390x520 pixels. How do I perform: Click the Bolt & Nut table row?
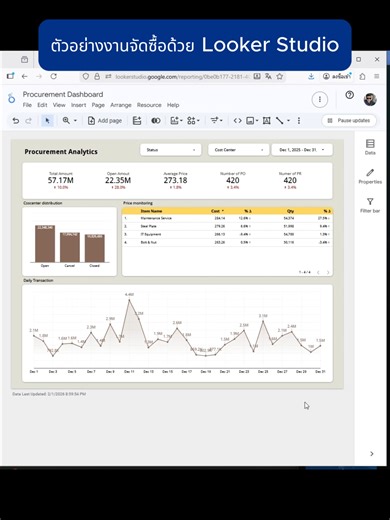227,242
